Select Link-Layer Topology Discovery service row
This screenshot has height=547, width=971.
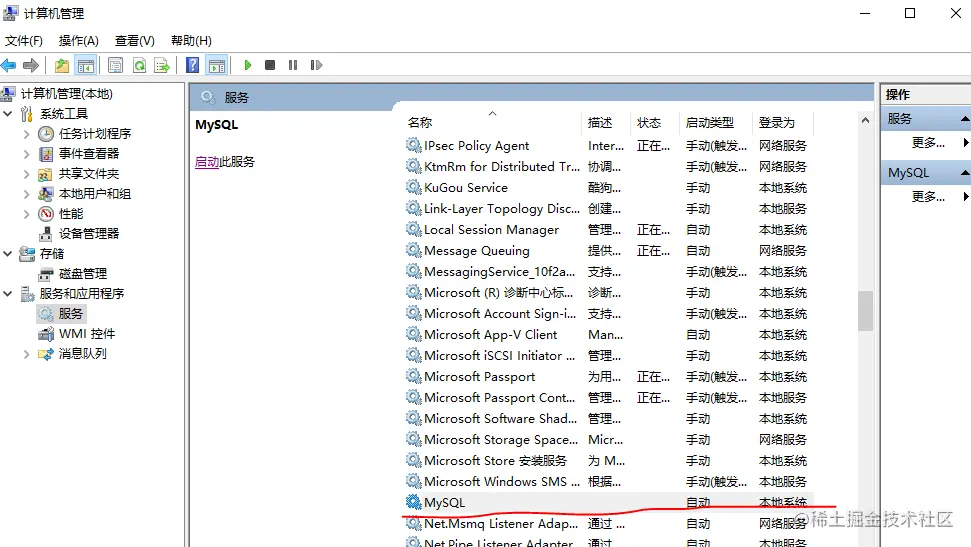608,209
